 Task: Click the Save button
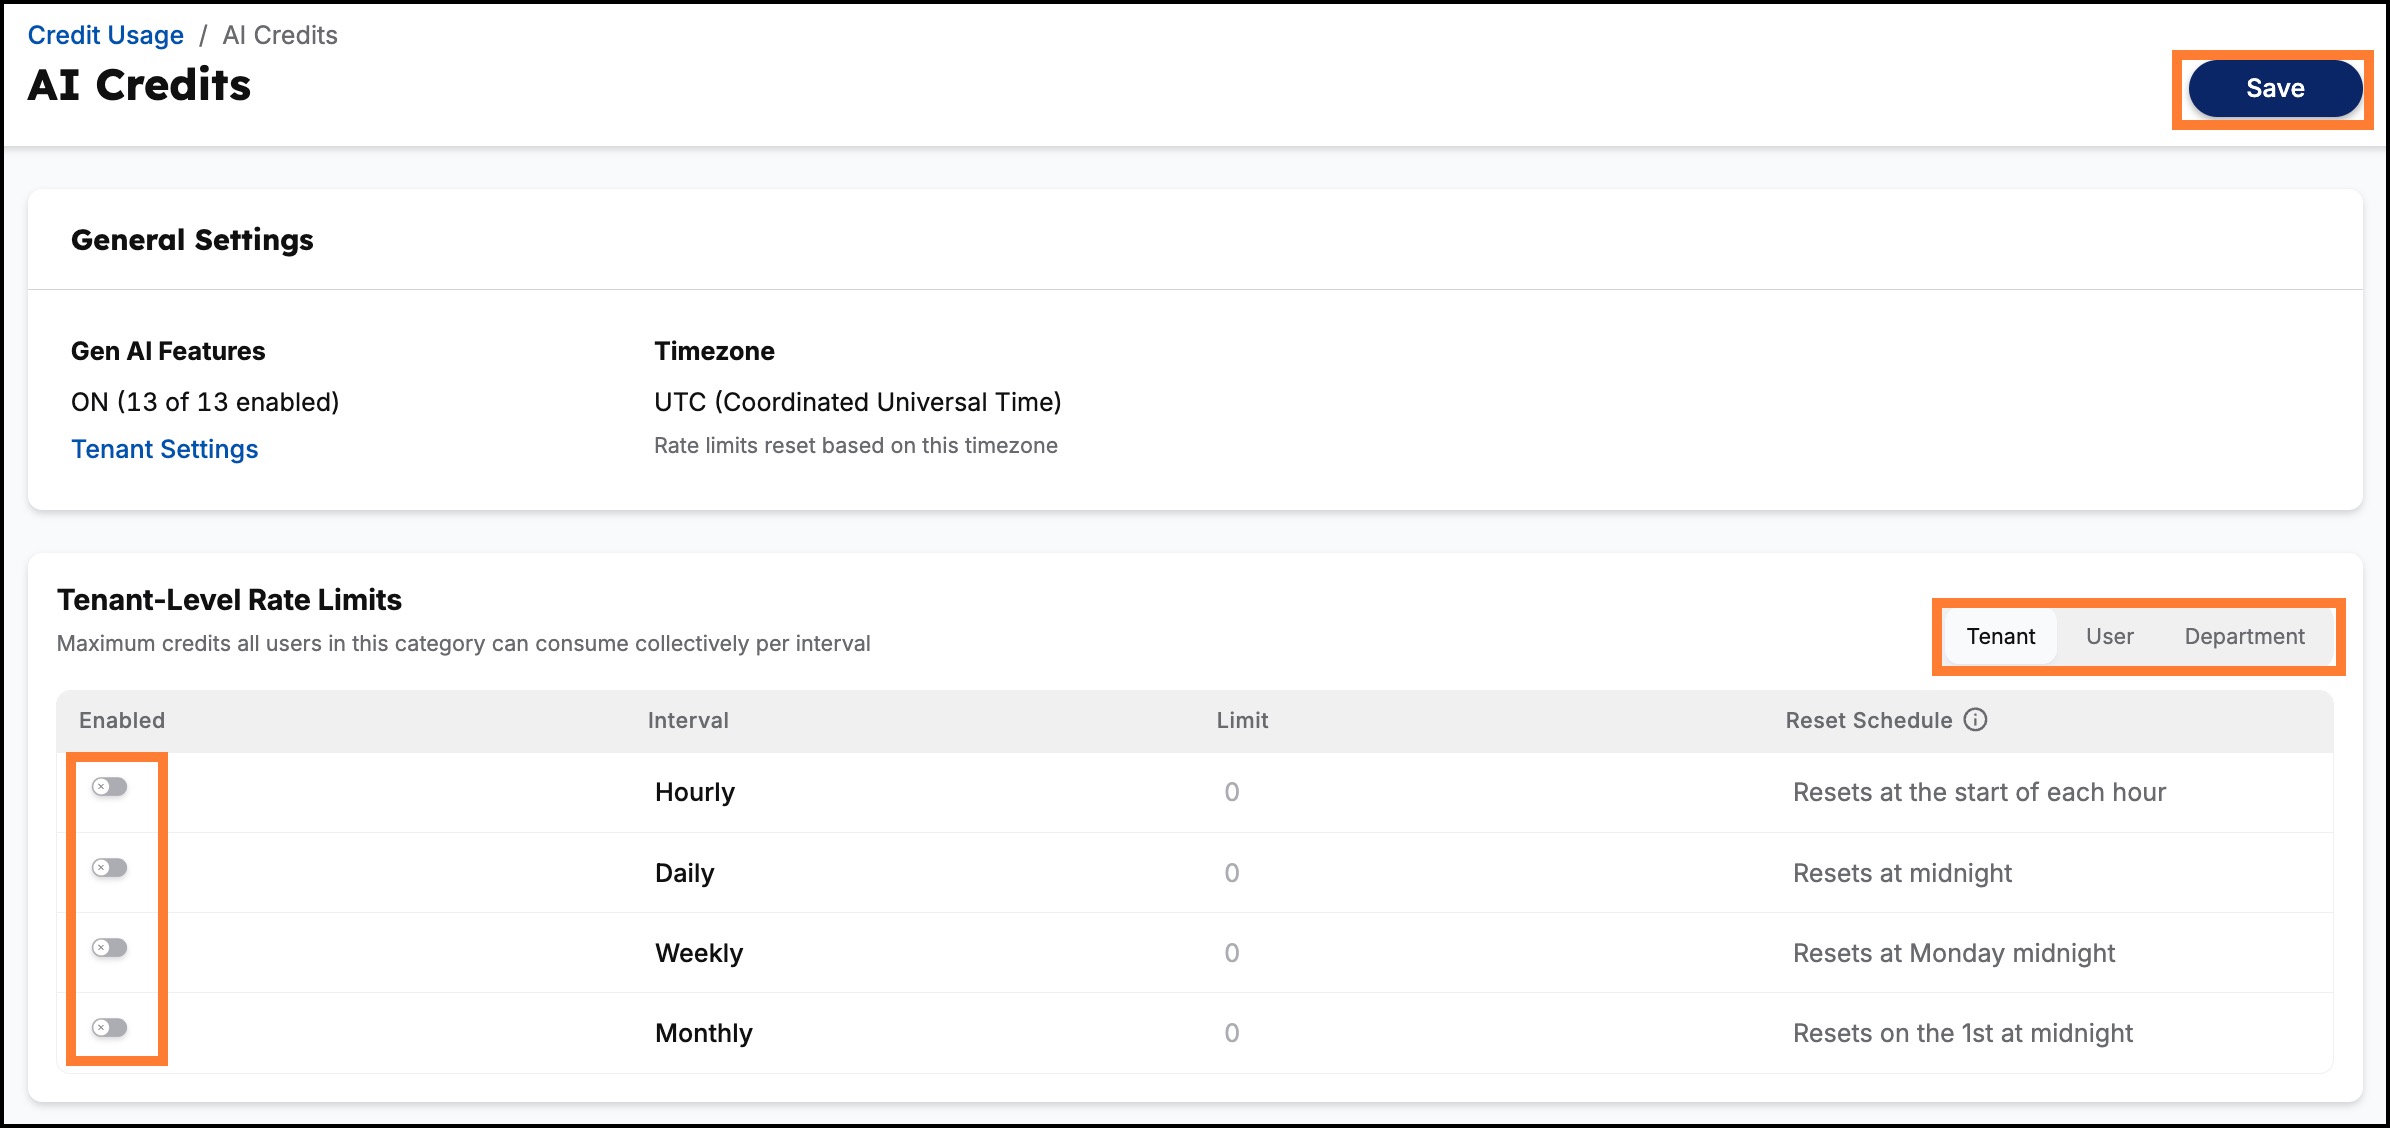(x=2275, y=89)
